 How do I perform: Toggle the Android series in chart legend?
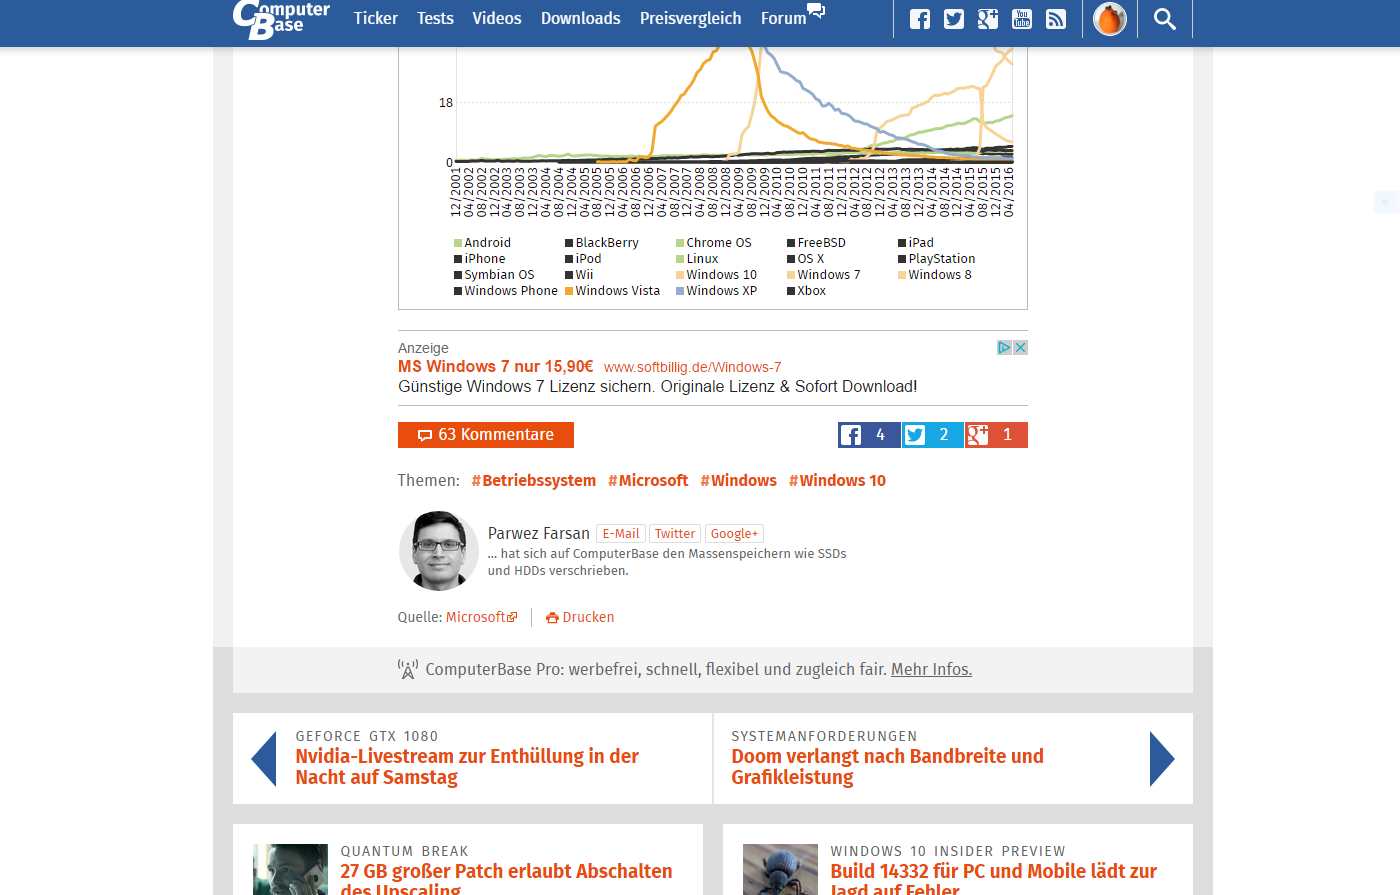482,243
